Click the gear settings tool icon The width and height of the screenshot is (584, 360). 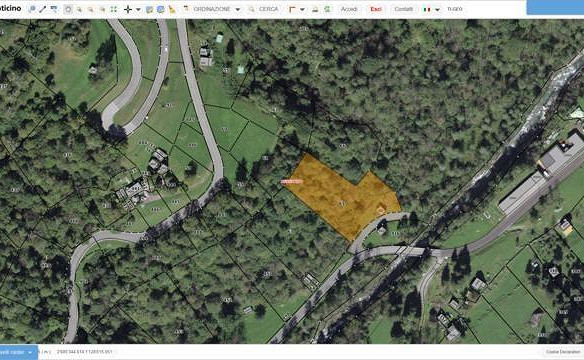point(68,9)
